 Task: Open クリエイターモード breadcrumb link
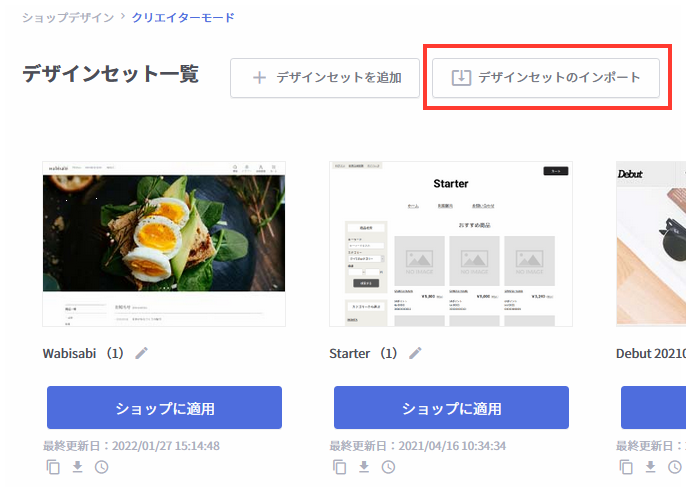[x=183, y=17]
